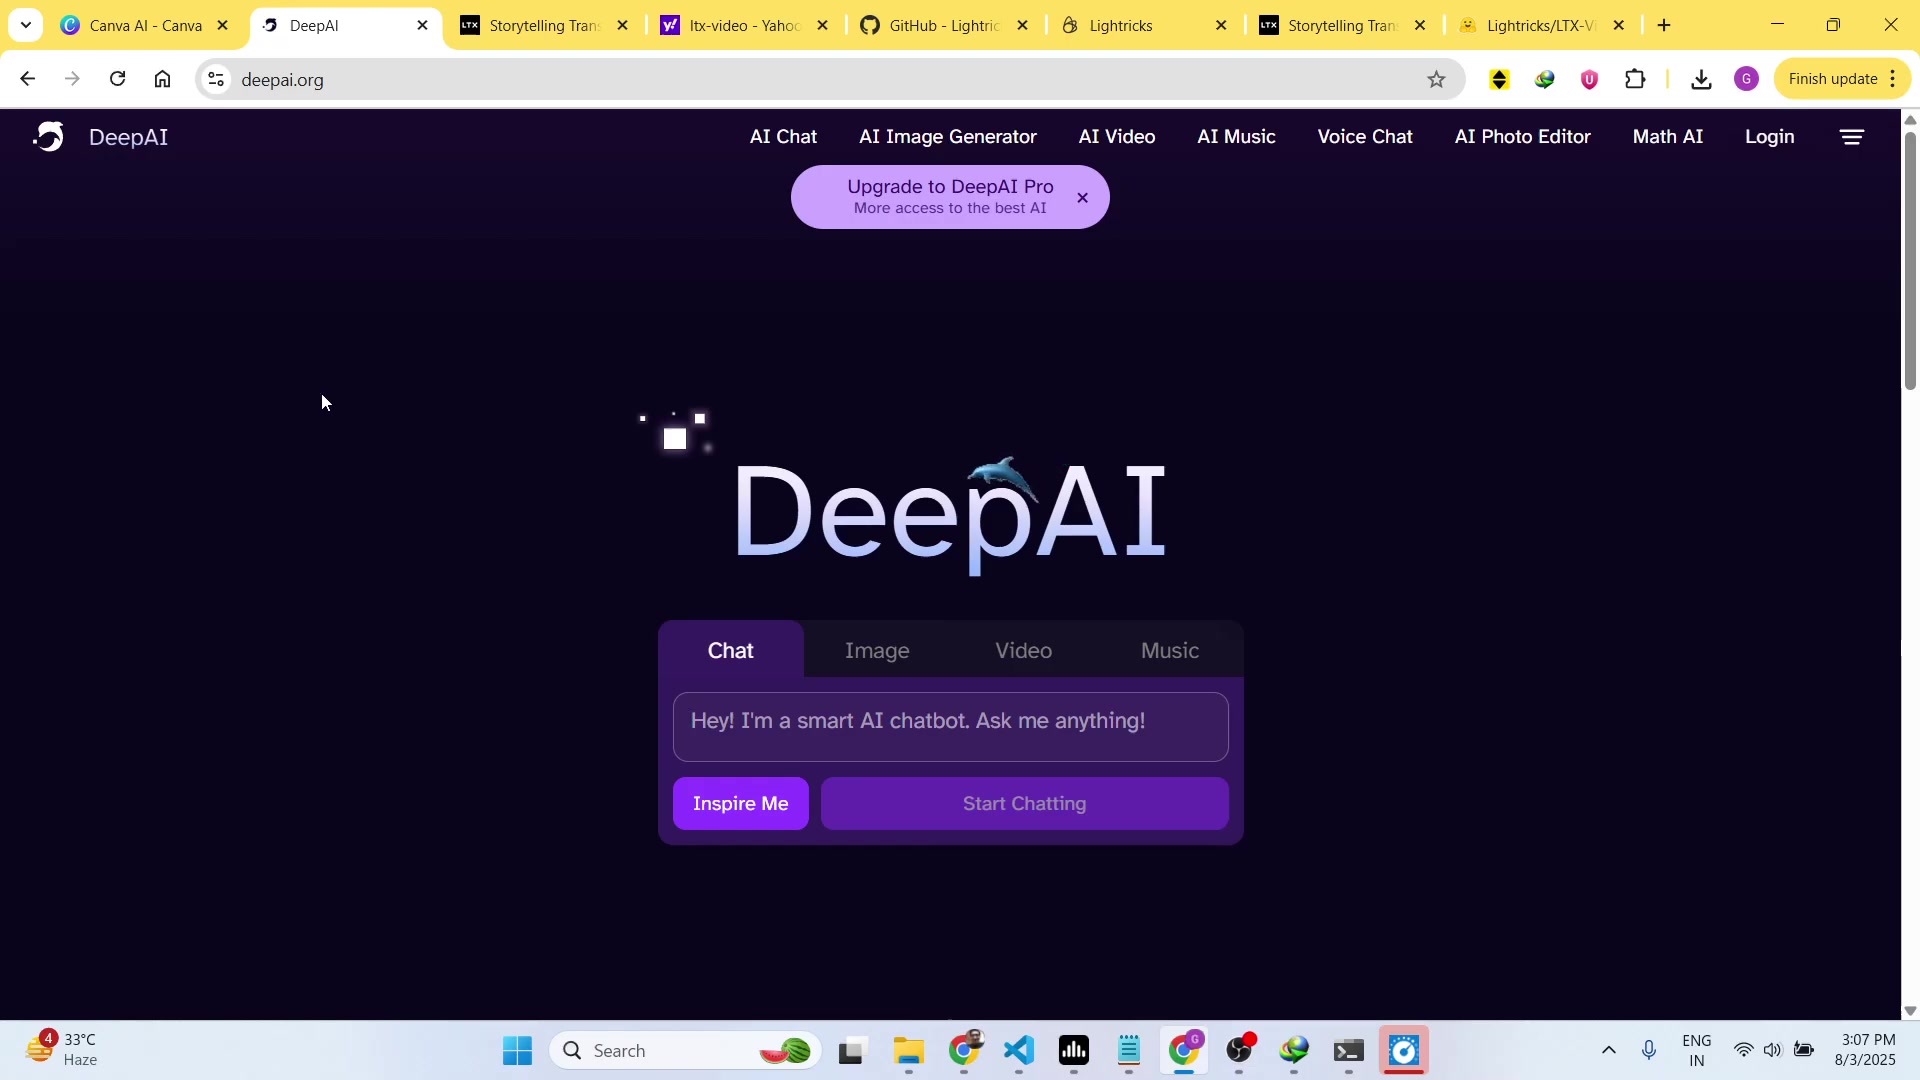The image size is (1920, 1080).
Task: Click the Start Chatting button
Action: [1024, 804]
